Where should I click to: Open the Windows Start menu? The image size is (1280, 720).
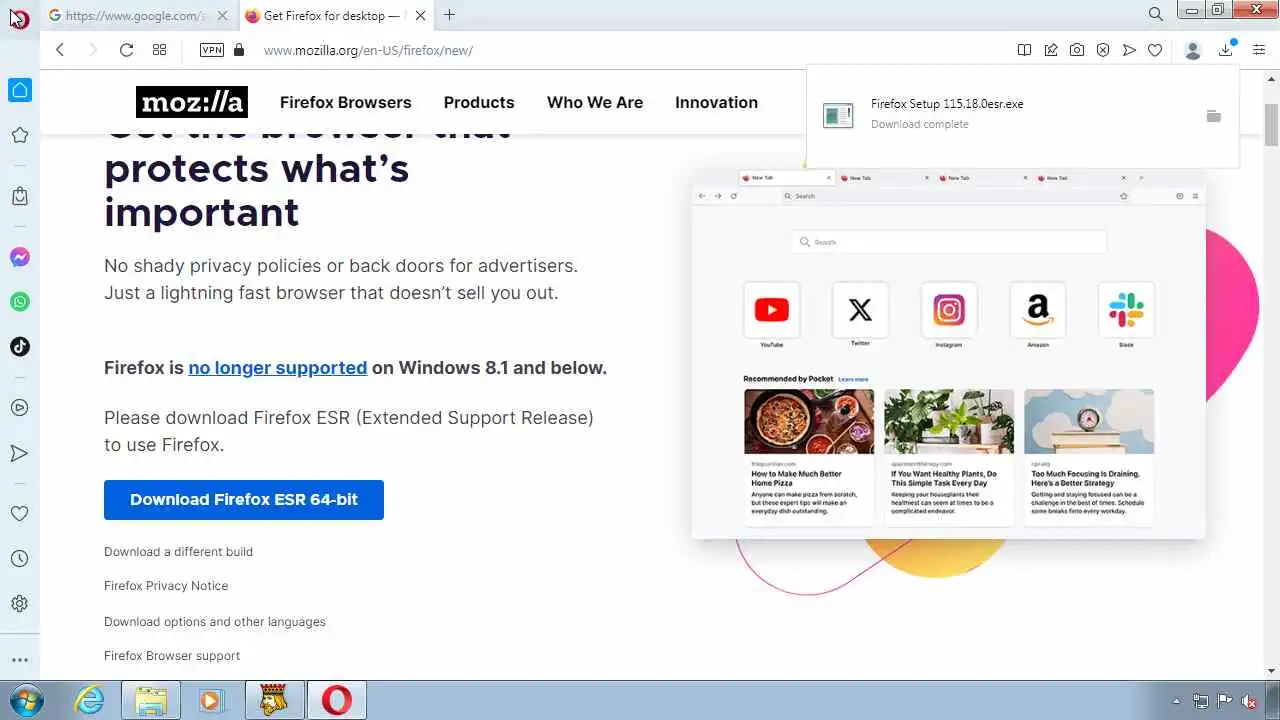(x=24, y=700)
